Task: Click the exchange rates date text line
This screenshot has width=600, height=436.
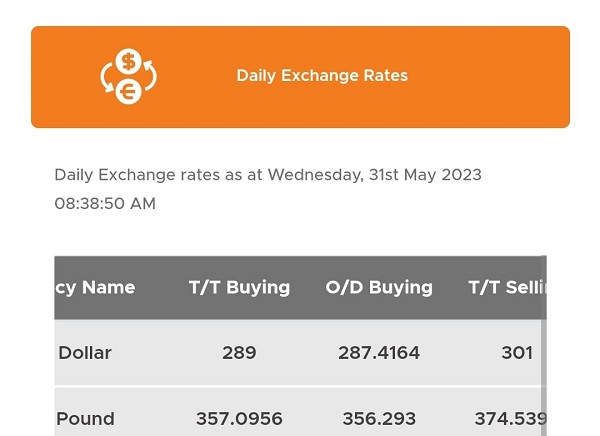Action: 268,175
